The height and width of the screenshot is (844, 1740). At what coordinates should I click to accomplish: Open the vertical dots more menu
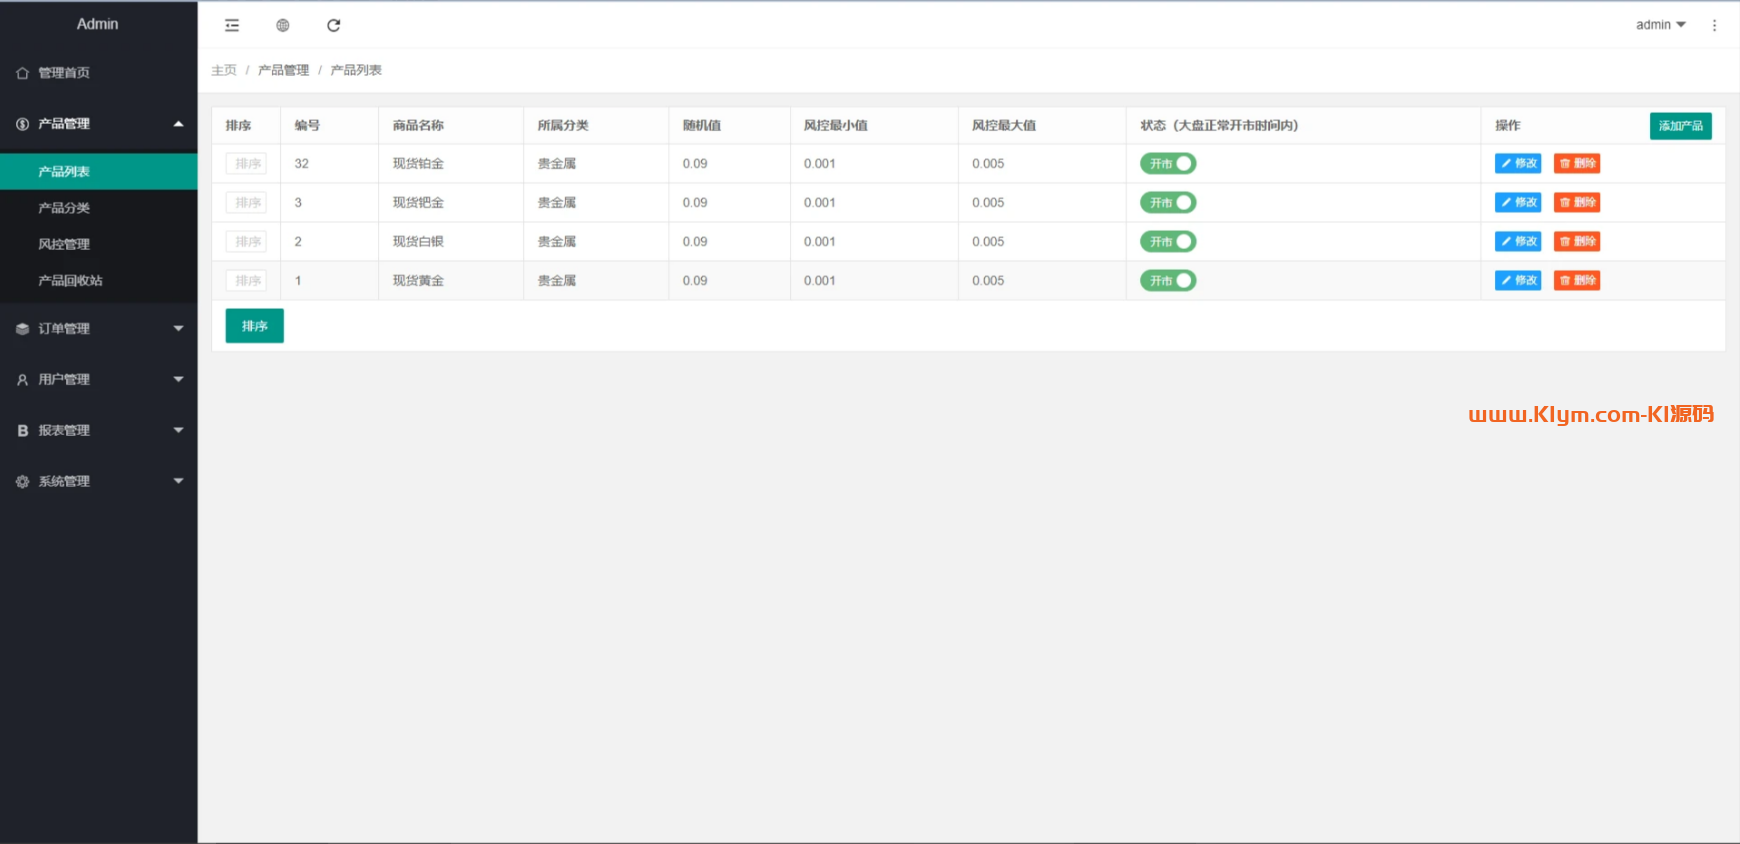point(1714,25)
